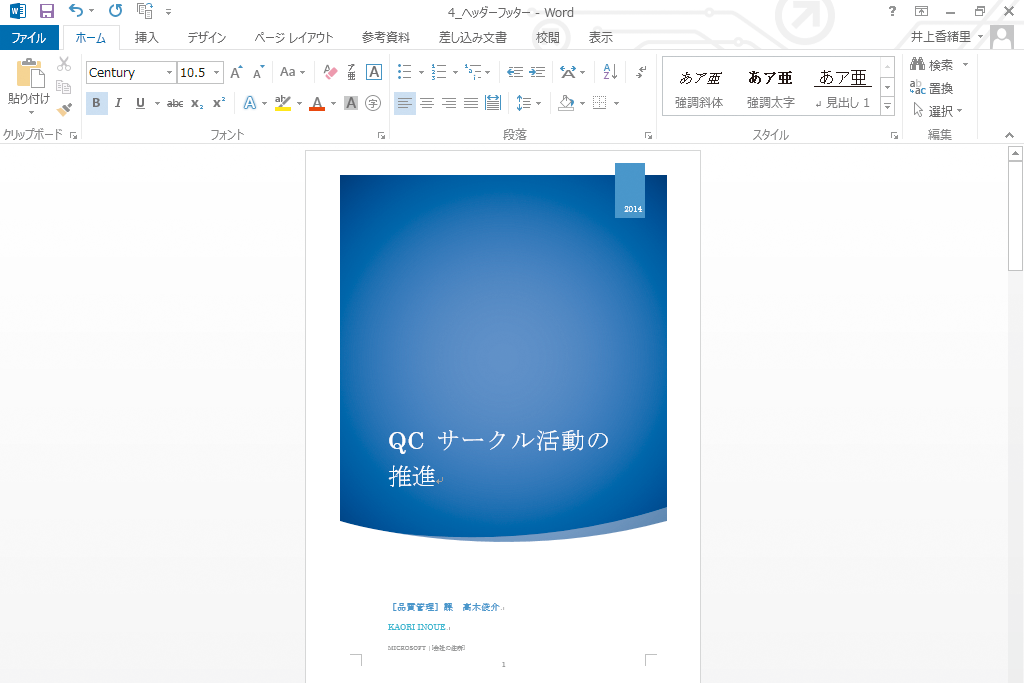
Task: Click 置換 replace button
Action: [932, 88]
